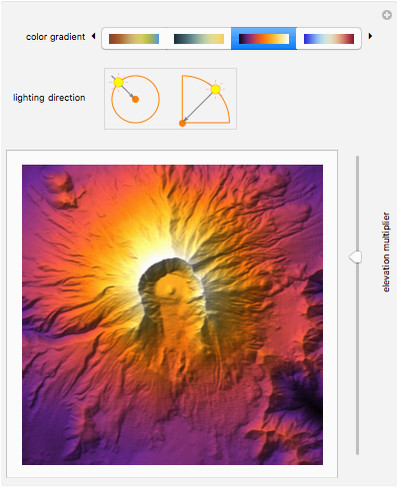Click the yellow sun on the circular azimuth control
Viewport: 398px width, 488px height.
[x=118, y=82]
